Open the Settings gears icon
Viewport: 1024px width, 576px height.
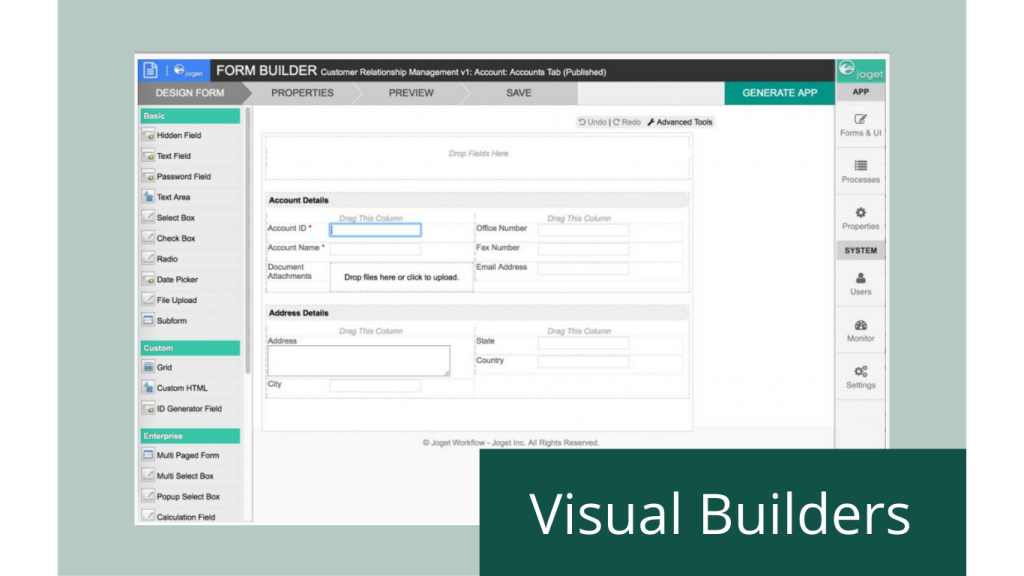(860, 372)
